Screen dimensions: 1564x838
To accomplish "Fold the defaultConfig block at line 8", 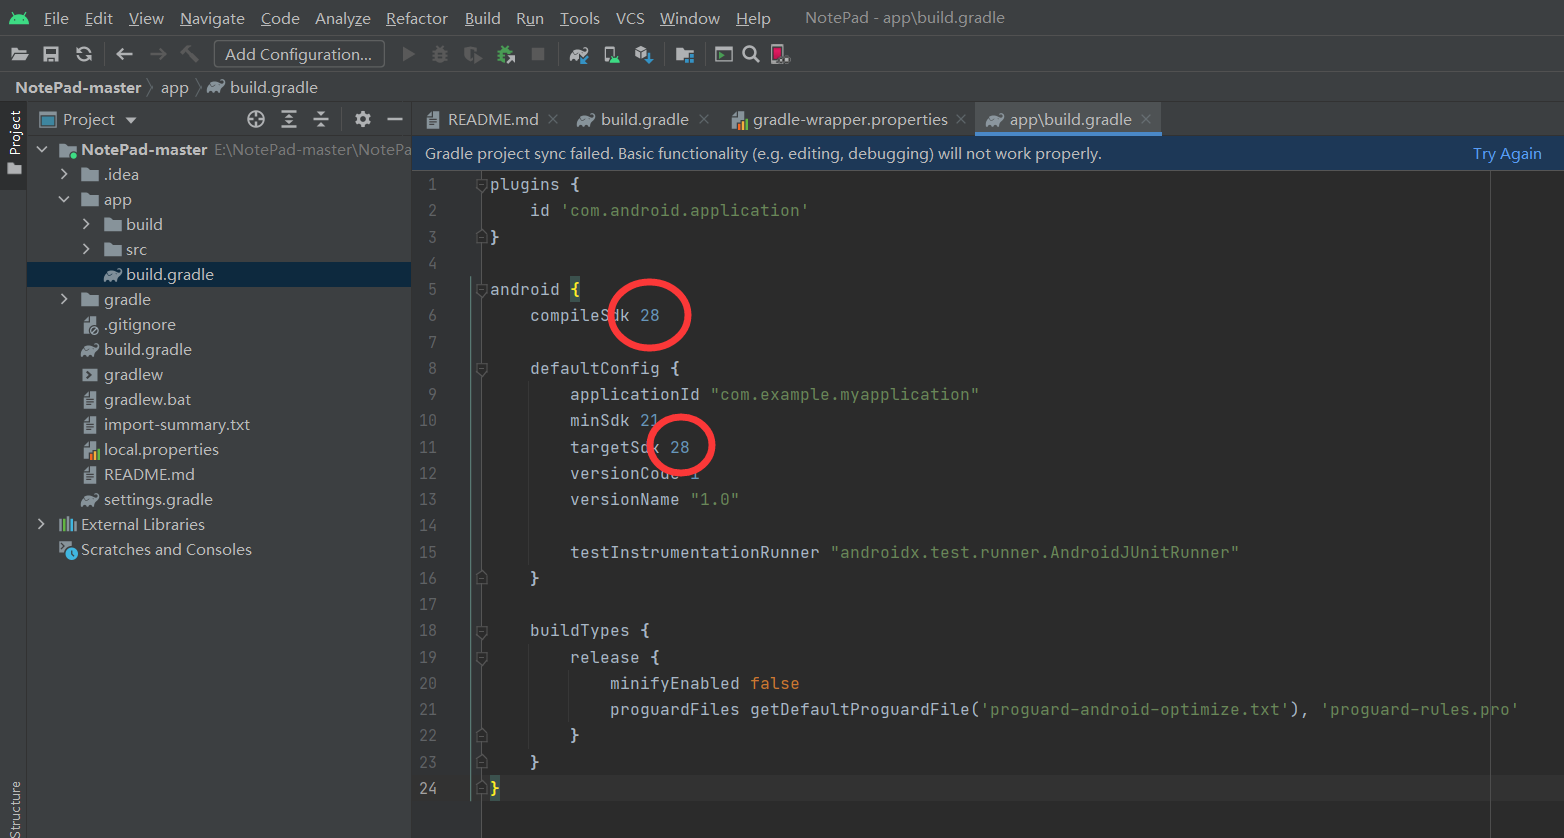I will click(x=481, y=368).
